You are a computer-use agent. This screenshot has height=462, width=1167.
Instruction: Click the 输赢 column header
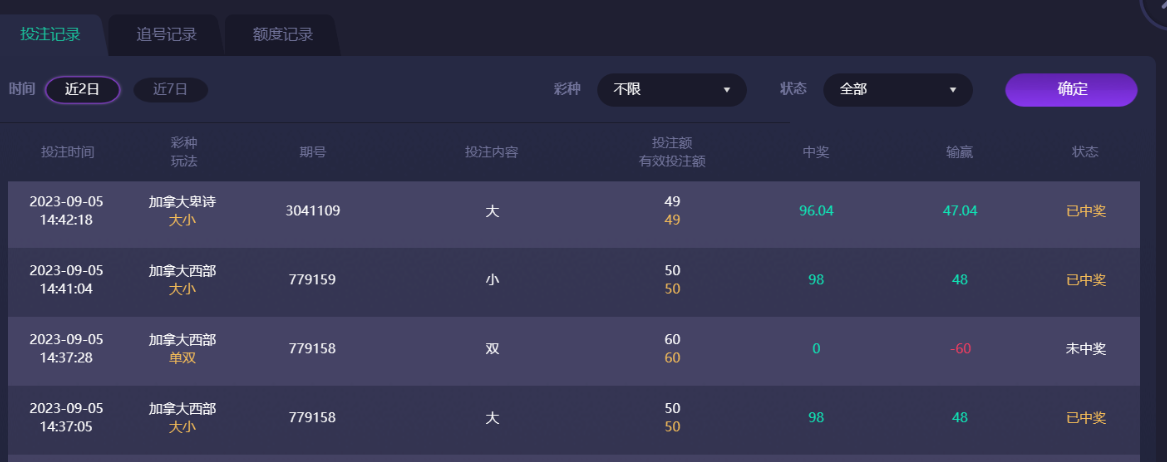point(960,152)
